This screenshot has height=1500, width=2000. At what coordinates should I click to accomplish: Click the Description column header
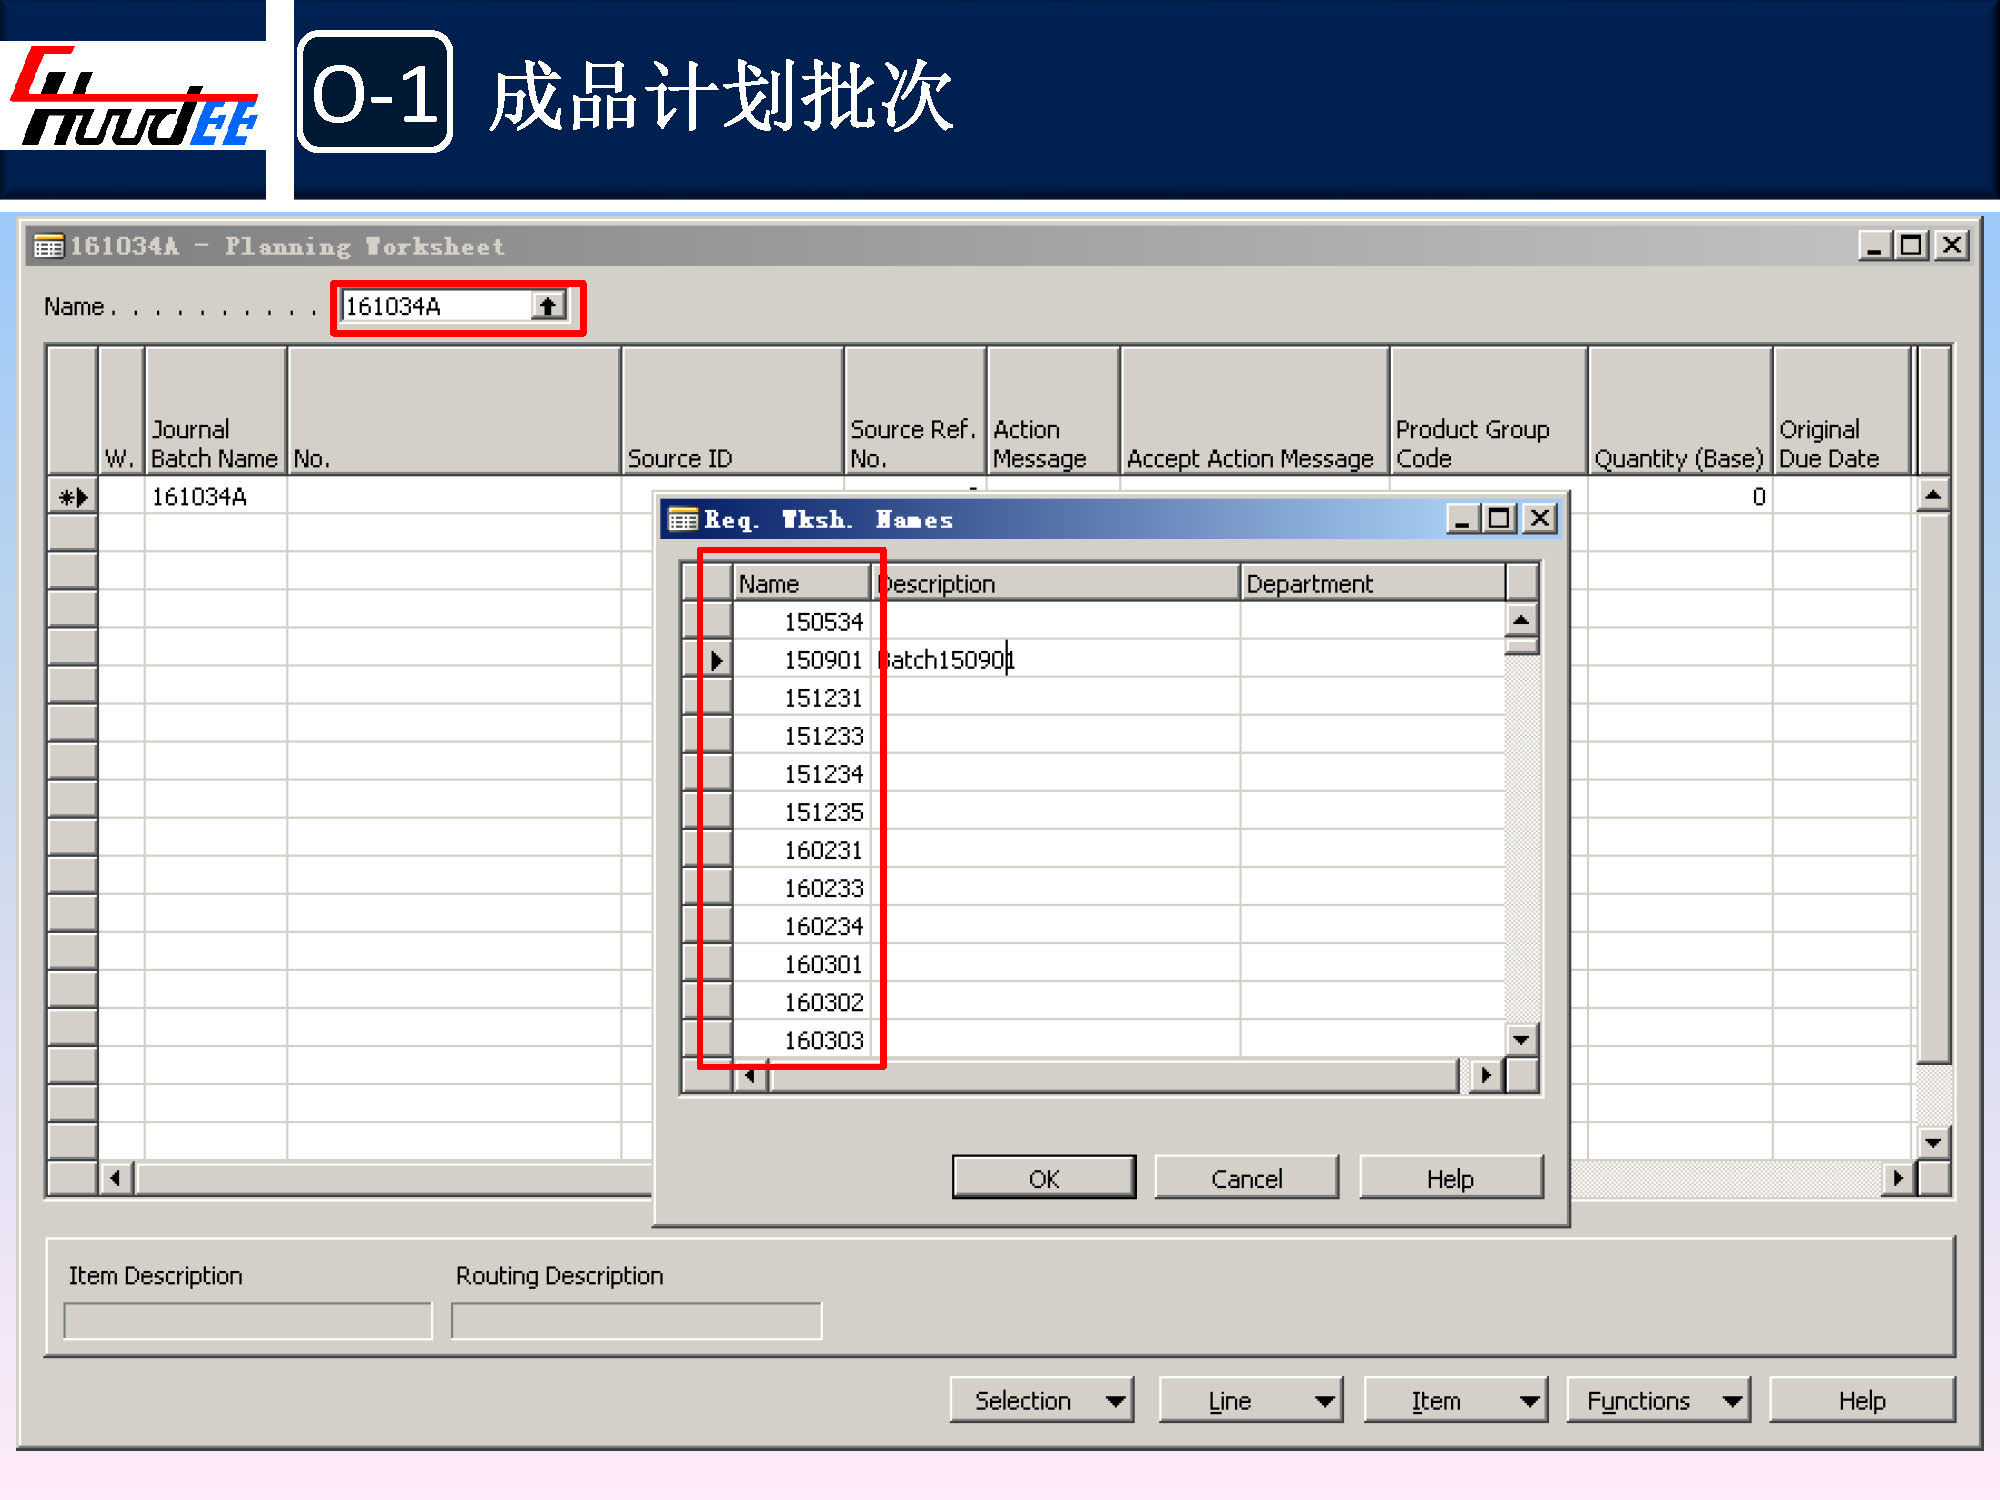click(x=1056, y=583)
